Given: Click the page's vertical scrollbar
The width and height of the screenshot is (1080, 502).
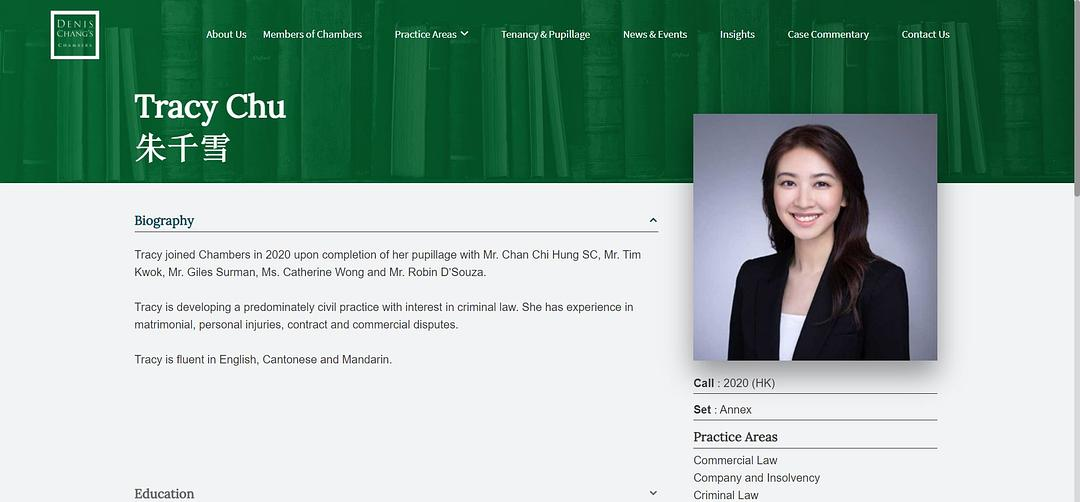Looking at the screenshot, I should [1075, 100].
